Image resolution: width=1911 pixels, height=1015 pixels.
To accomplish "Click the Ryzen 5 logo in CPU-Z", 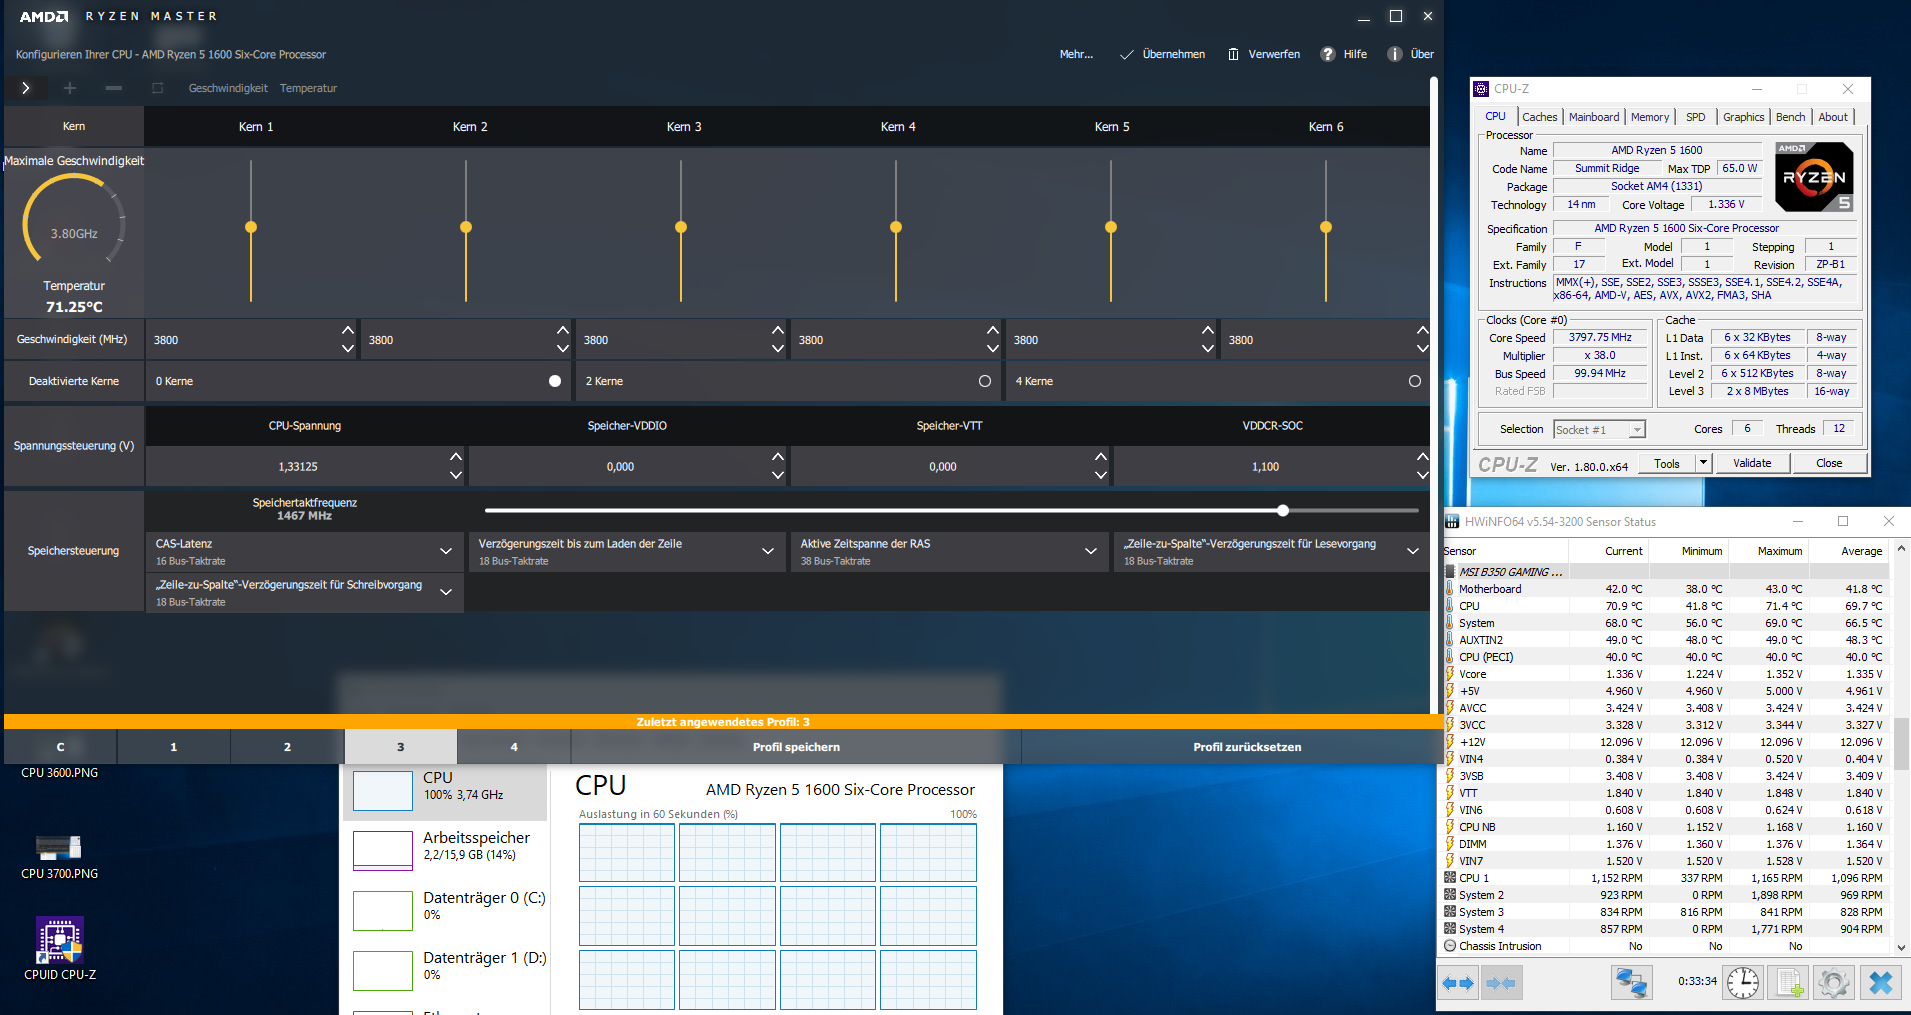I will [1814, 177].
